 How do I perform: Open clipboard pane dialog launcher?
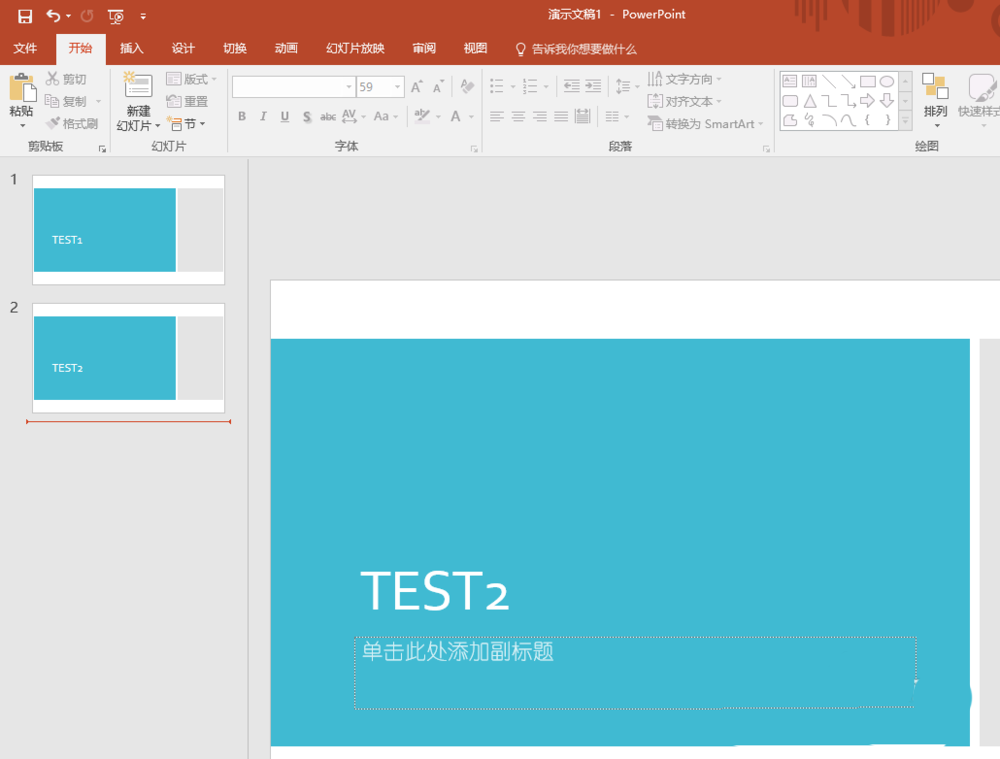click(102, 149)
